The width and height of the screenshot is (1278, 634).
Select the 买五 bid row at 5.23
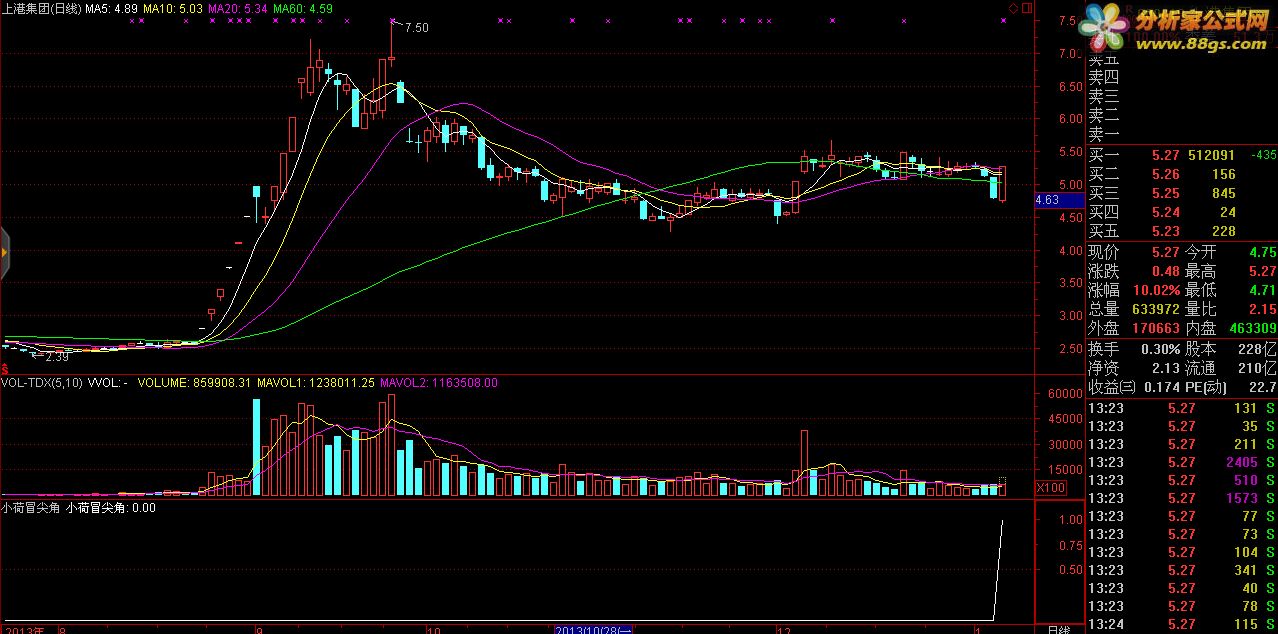click(1182, 231)
